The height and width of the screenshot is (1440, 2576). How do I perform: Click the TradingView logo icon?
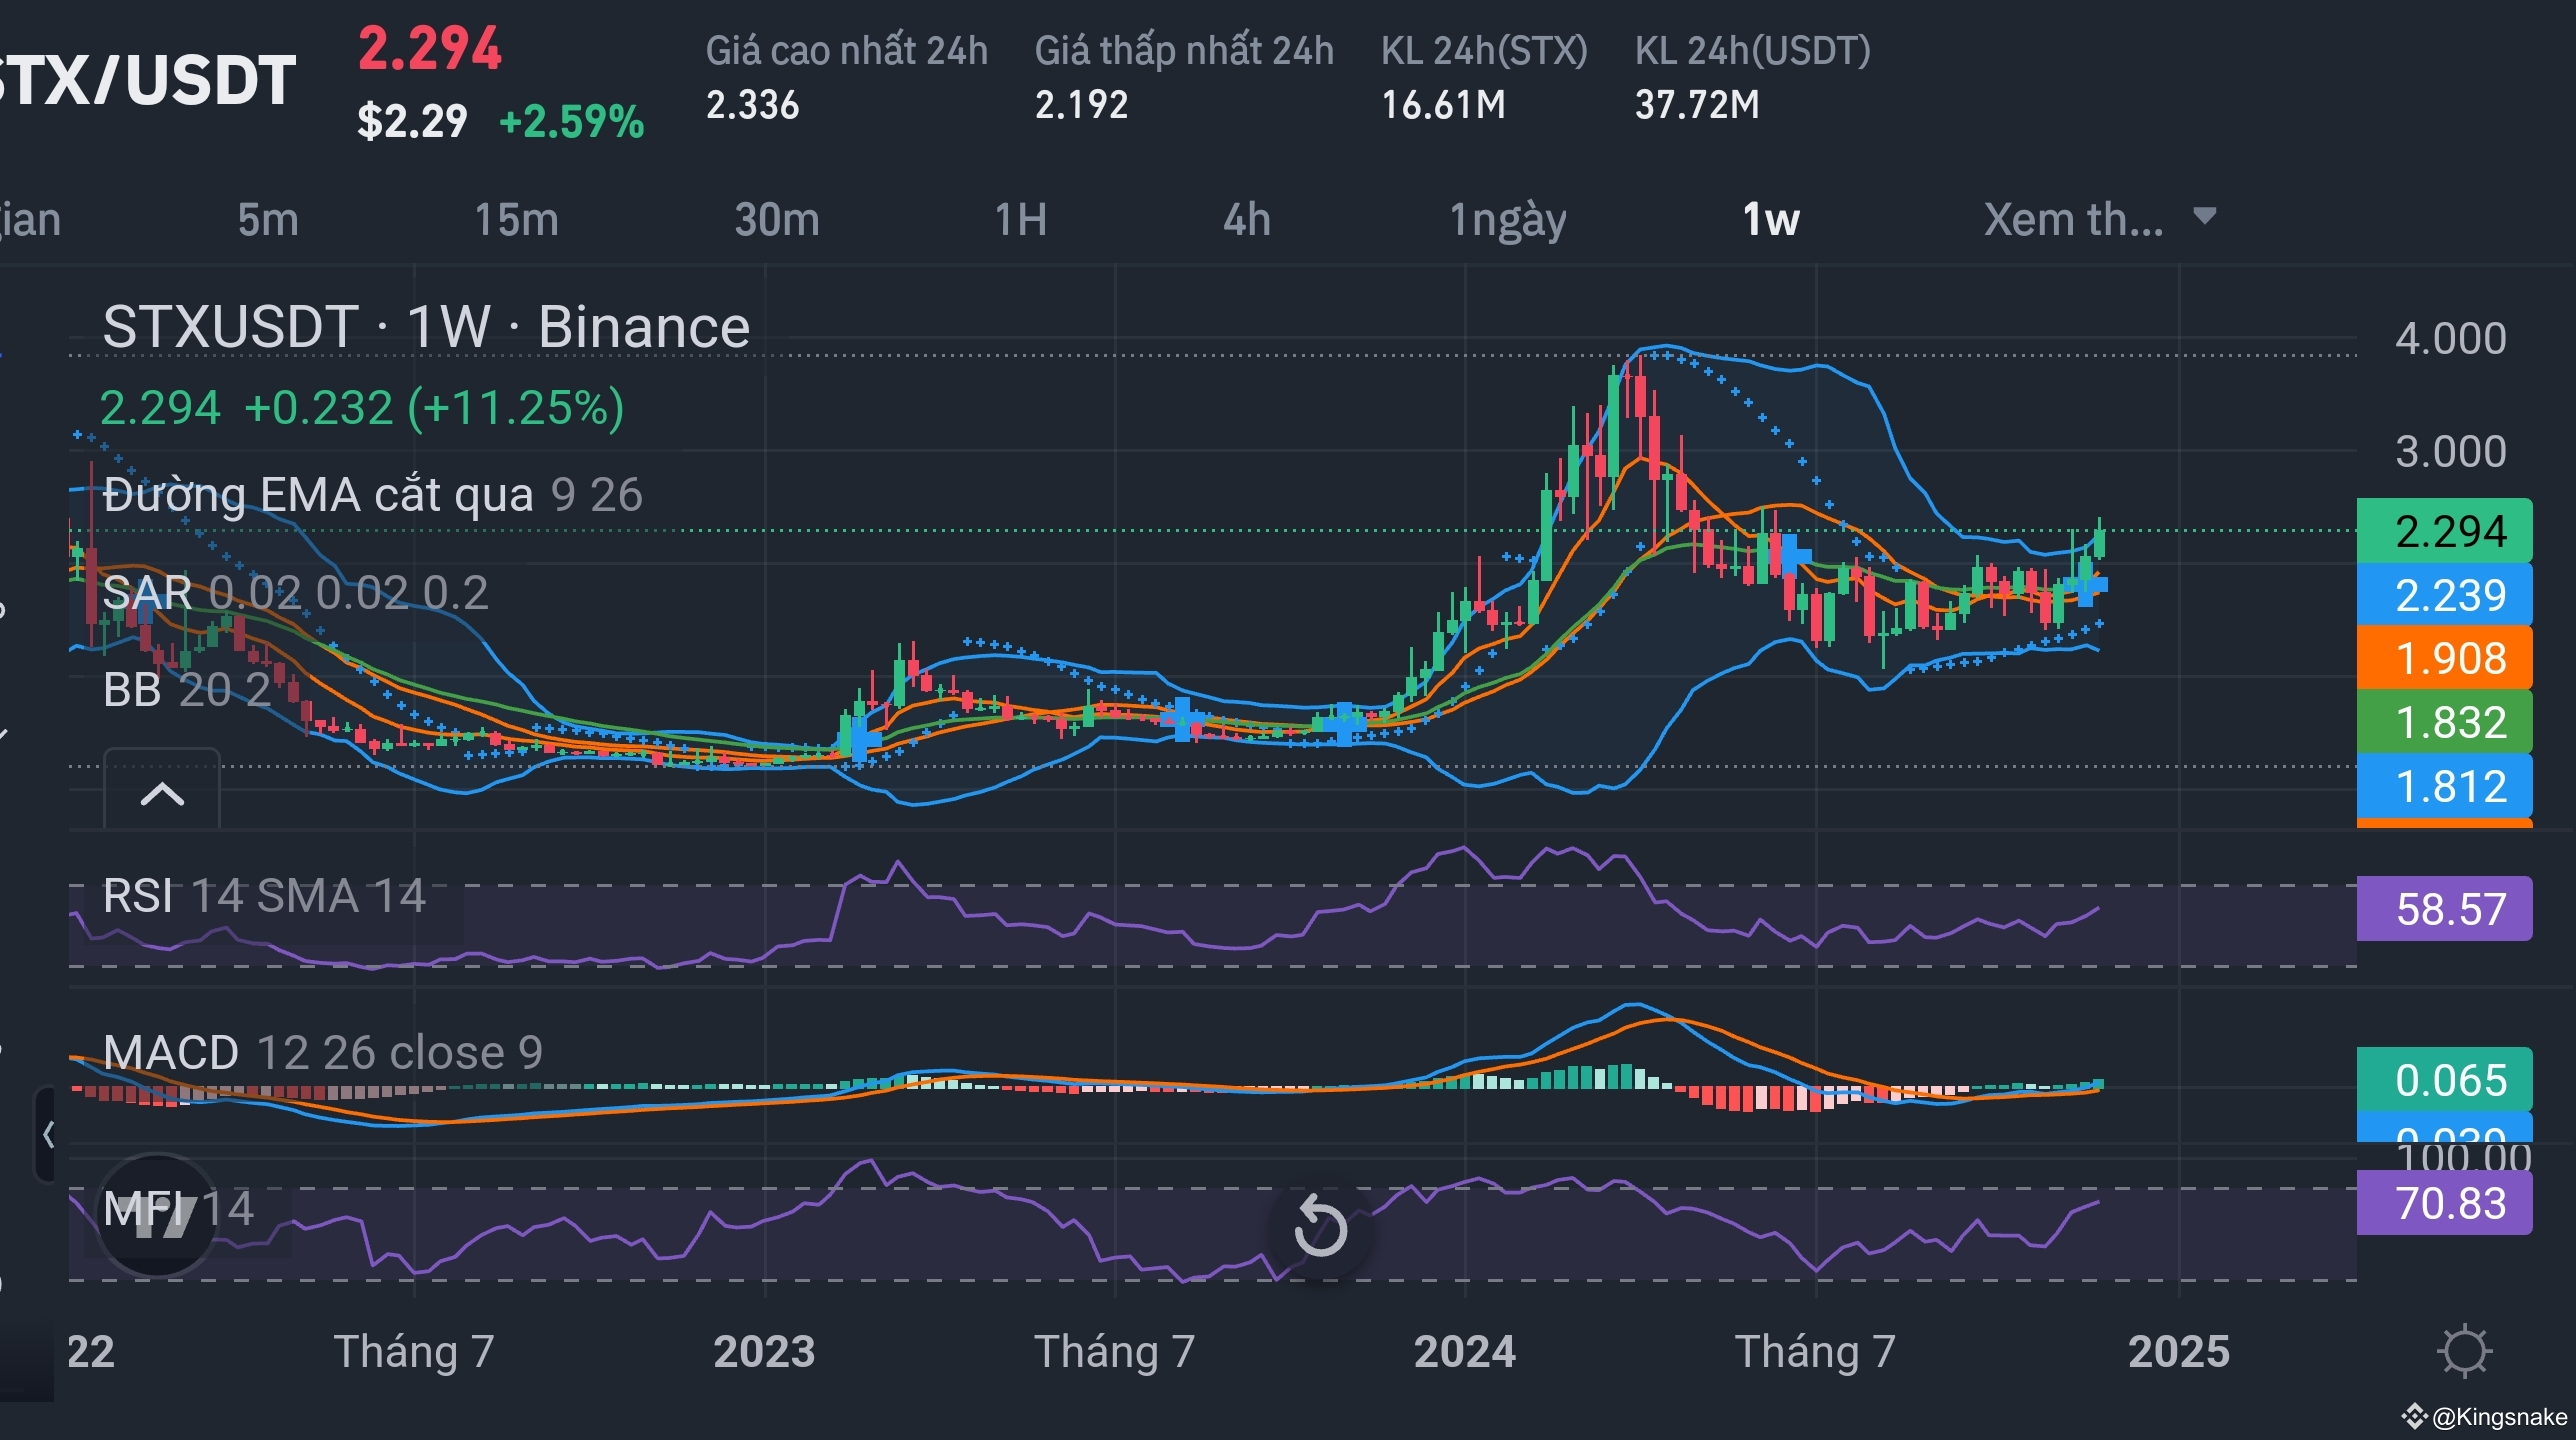point(156,1214)
